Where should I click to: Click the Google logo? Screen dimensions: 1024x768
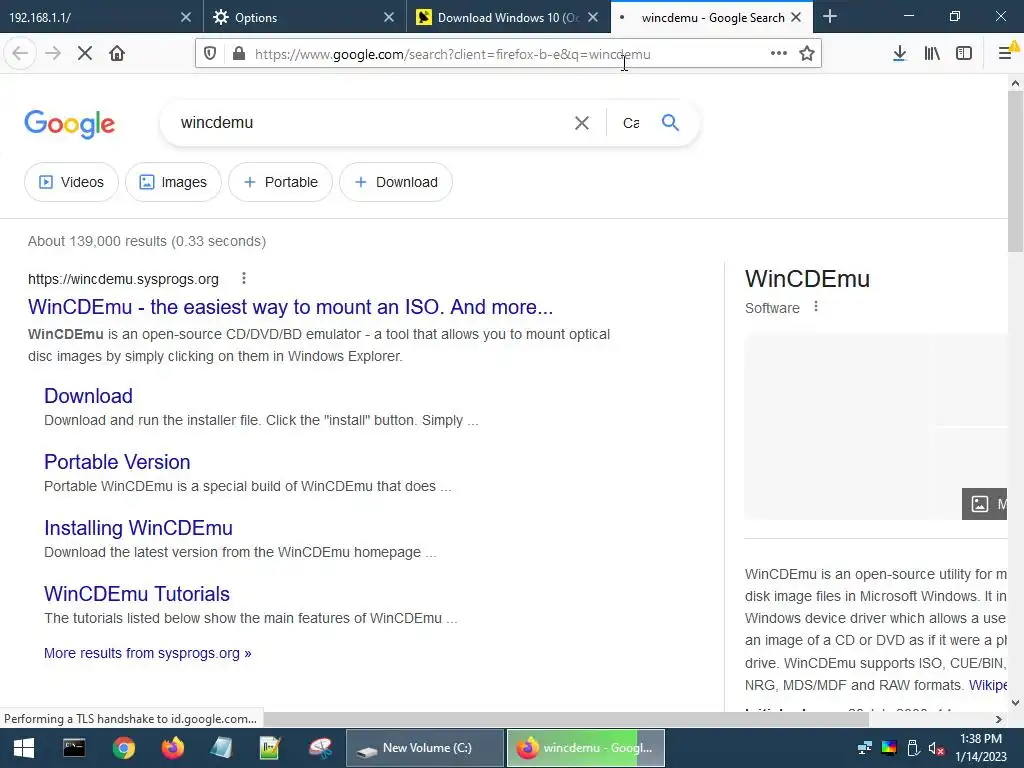(69, 124)
